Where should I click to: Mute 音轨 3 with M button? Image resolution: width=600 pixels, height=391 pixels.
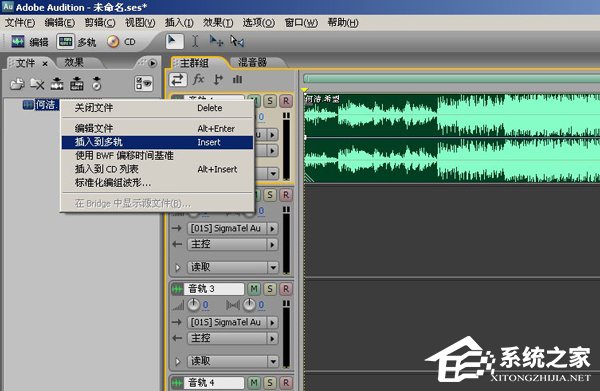(x=254, y=289)
